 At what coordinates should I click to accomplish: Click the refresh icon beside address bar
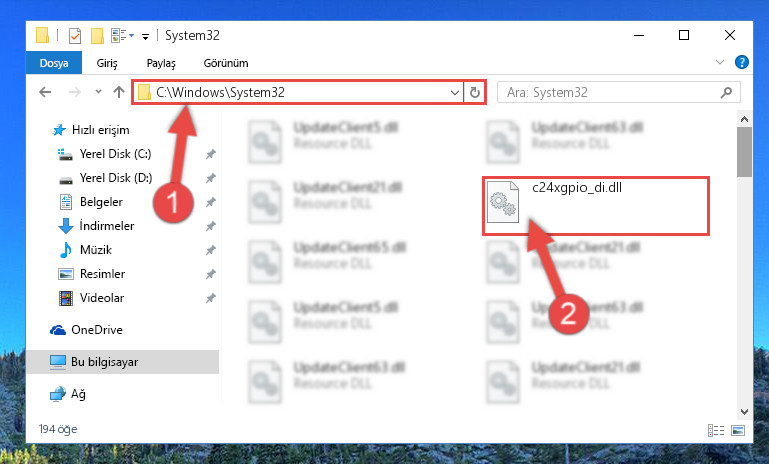(x=474, y=92)
